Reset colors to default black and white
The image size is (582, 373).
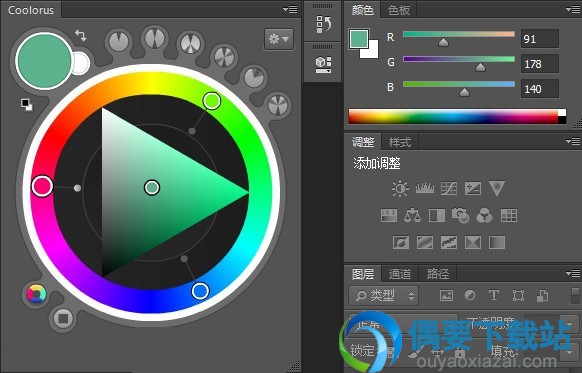(x=26, y=105)
